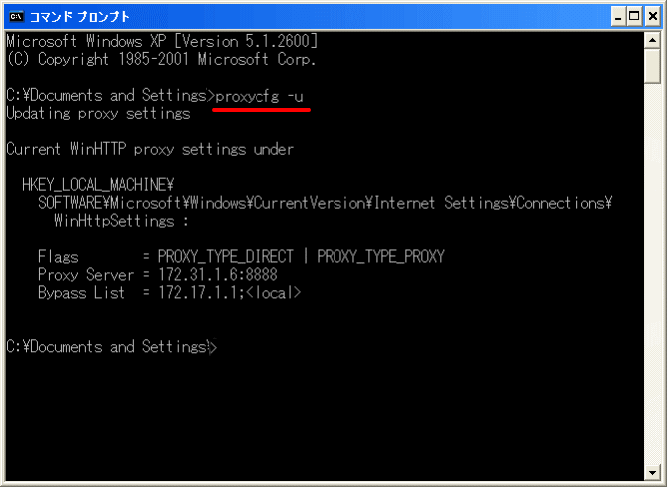The width and height of the screenshot is (668, 488).
Task: Click the vertical scrollbar thumb
Action: [x=652, y=66]
